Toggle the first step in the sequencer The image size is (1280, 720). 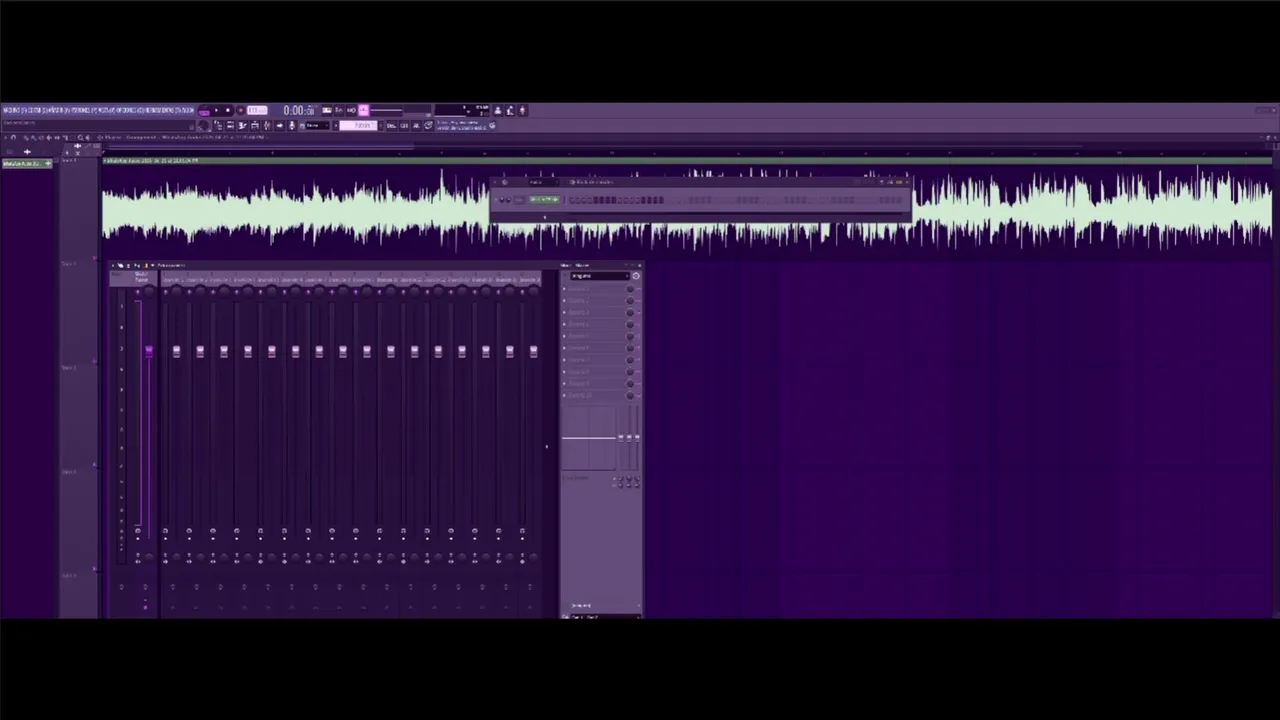tap(572, 200)
